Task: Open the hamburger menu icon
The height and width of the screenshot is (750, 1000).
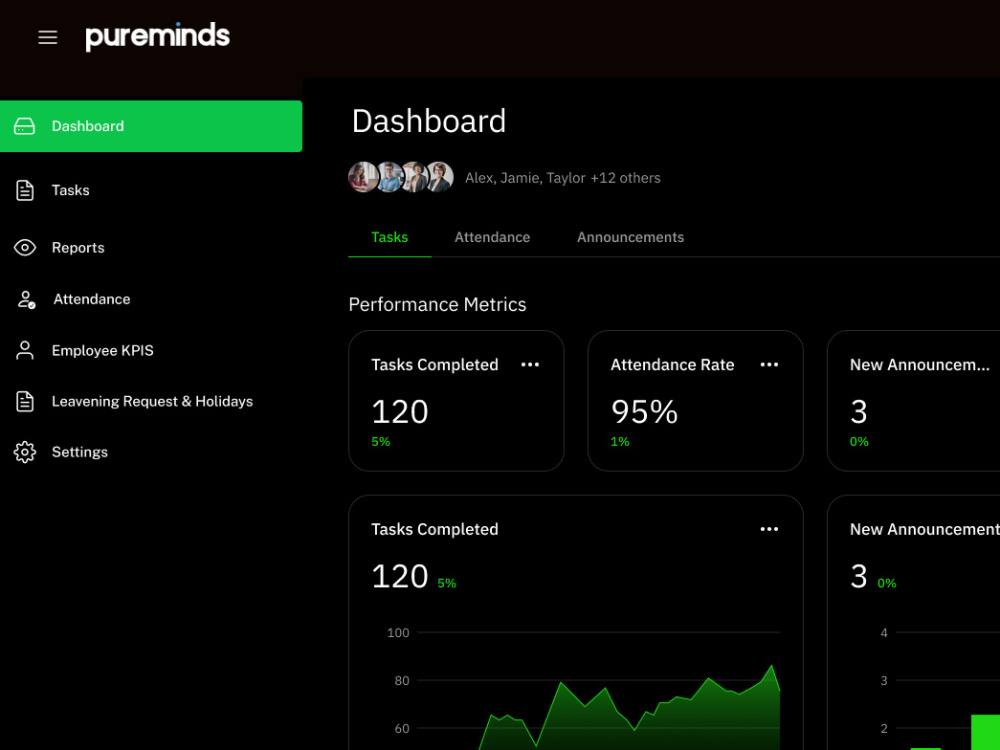Action: pos(48,38)
